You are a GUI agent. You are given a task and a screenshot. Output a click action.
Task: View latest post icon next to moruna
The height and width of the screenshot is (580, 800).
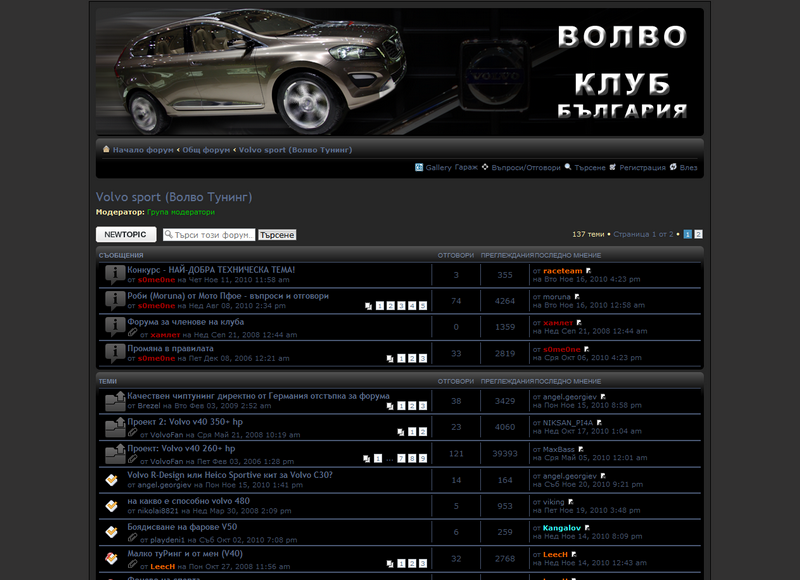(577, 297)
